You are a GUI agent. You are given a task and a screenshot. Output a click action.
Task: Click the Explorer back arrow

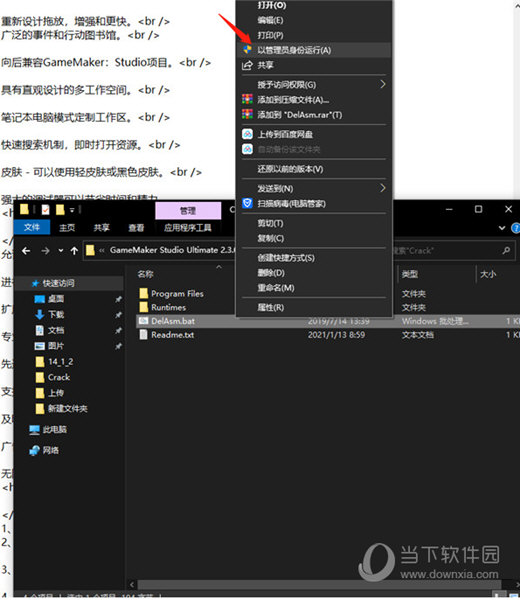pyautogui.click(x=26, y=251)
